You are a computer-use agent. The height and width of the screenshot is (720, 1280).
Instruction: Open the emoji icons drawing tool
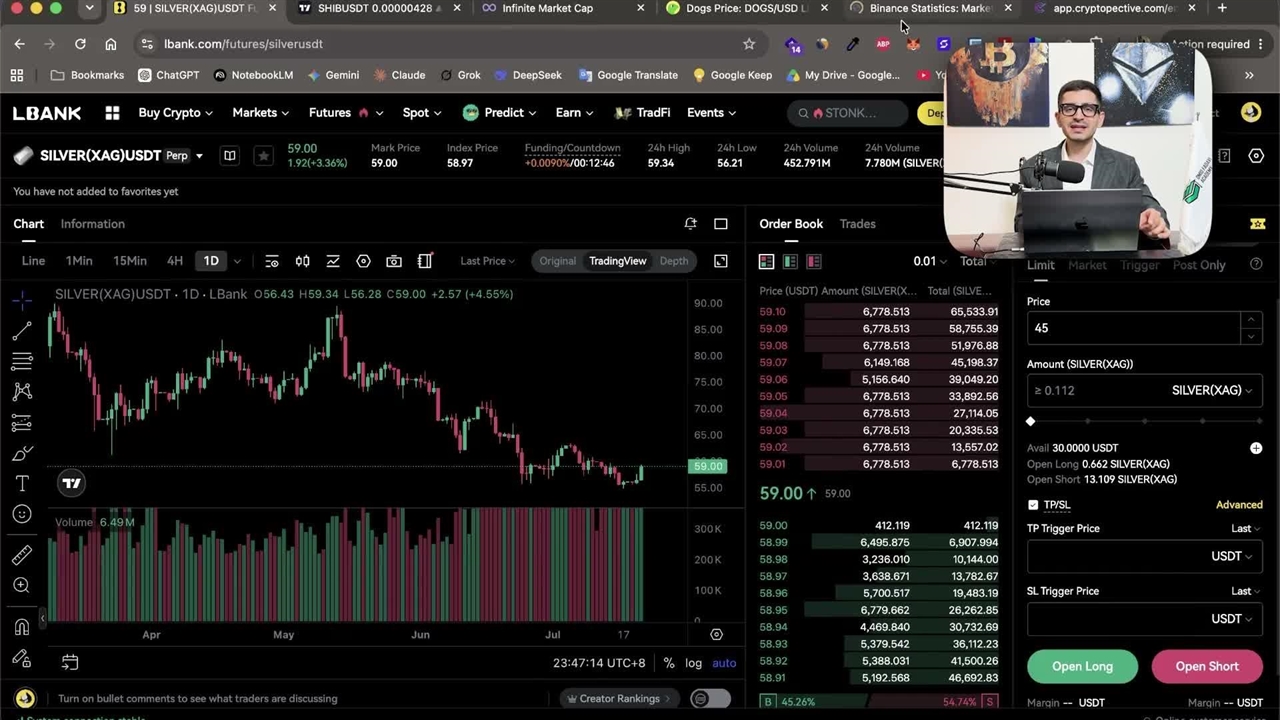[22, 514]
